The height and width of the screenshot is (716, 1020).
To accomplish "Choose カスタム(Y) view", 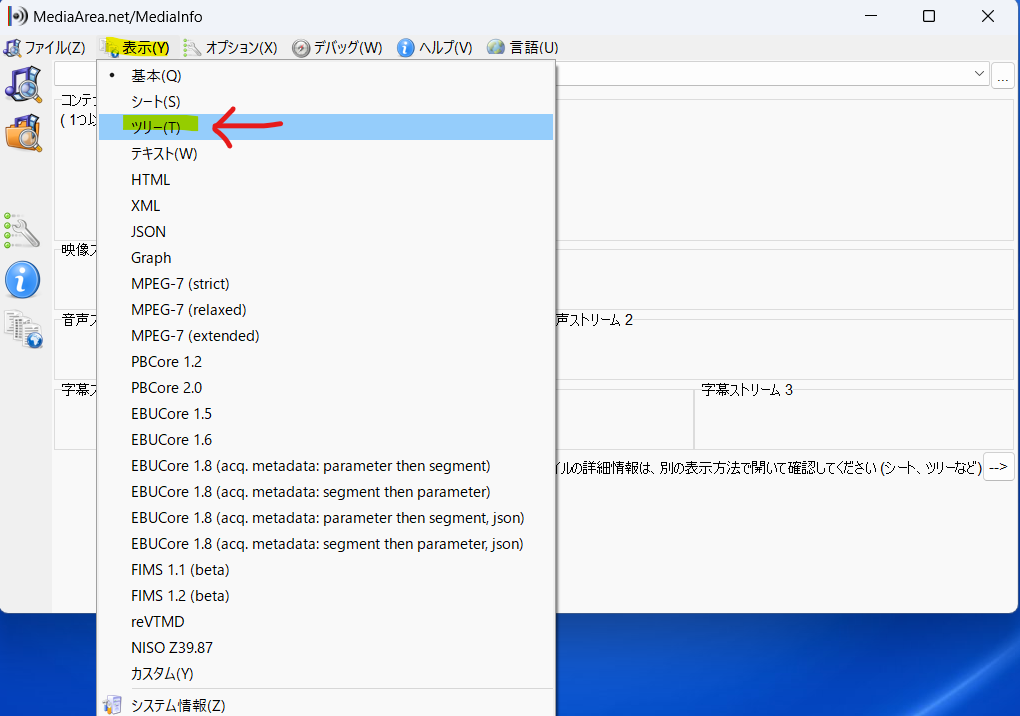I will click(326, 674).
